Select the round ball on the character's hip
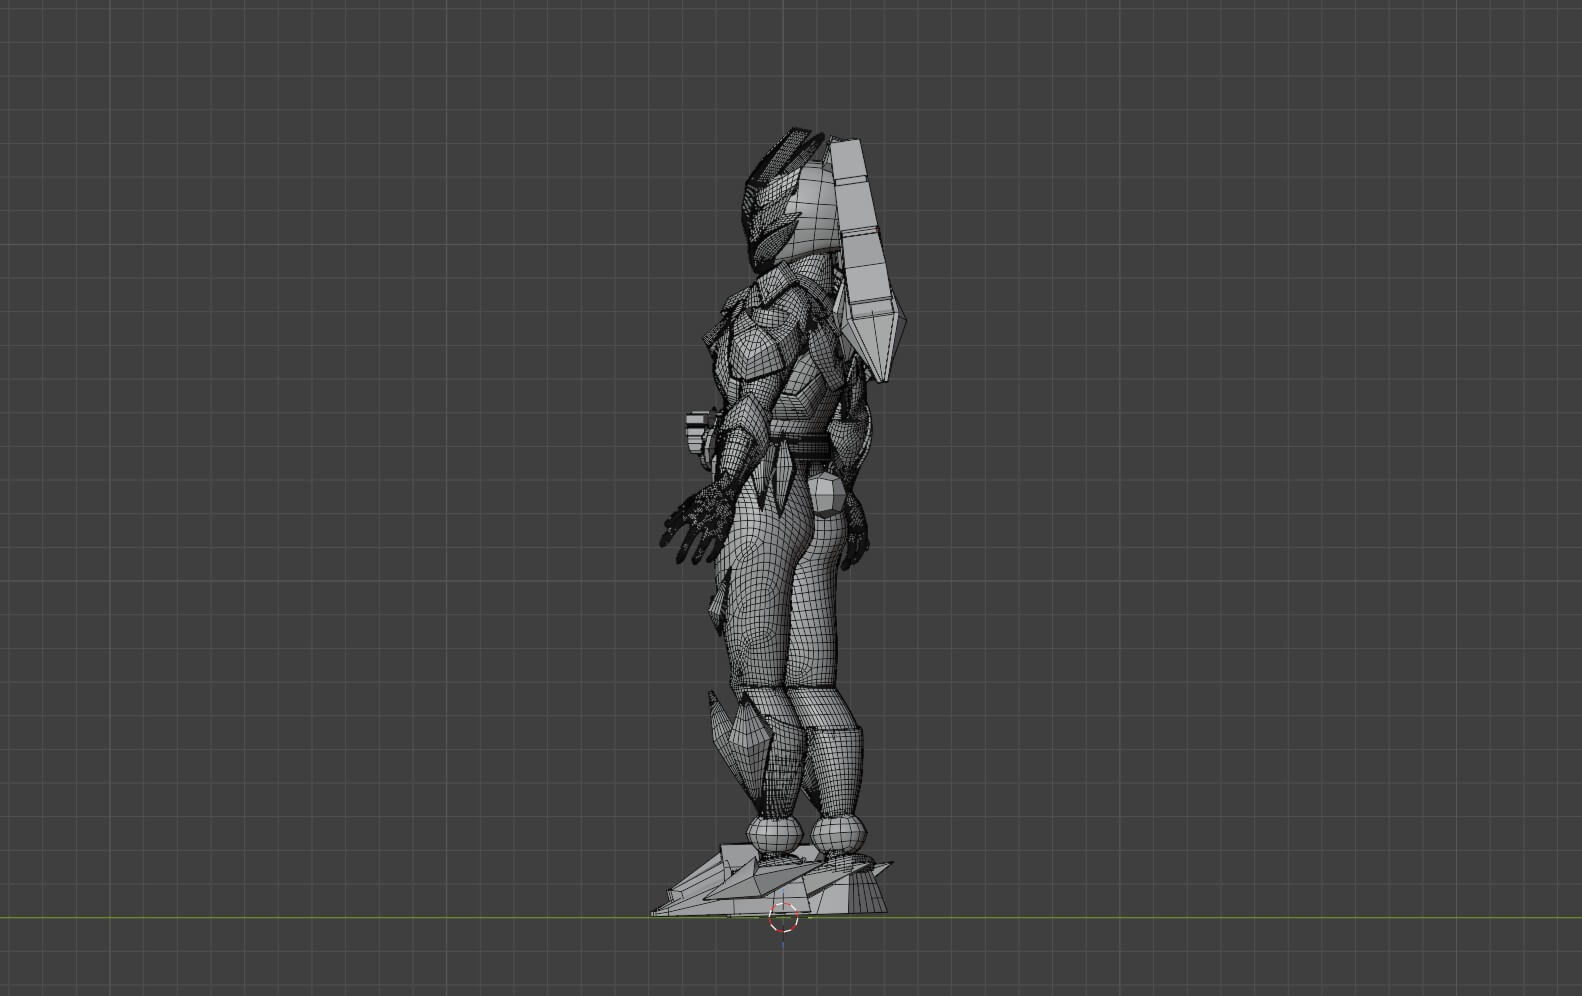 [x=828, y=495]
